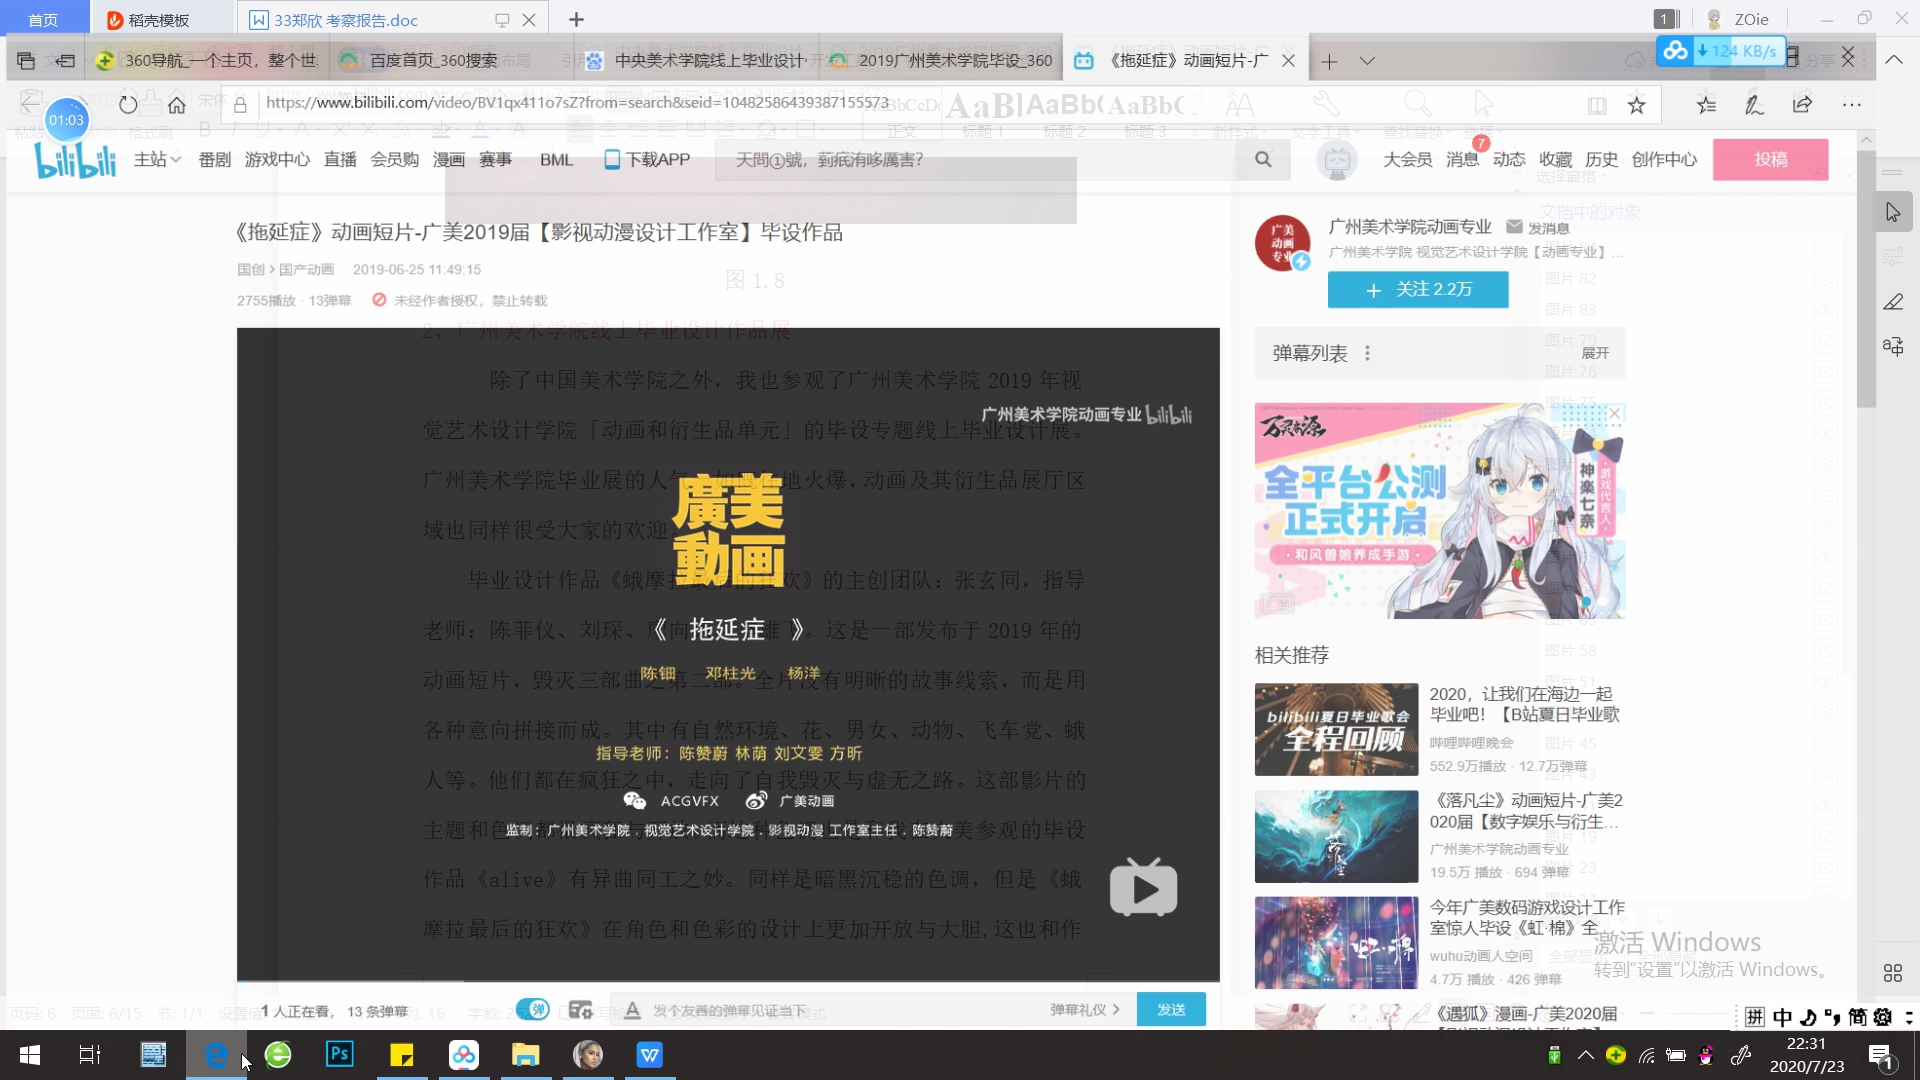Click the Baidu Netdisk download speed widget
1920x1080 pixels.
[x=1720, y=50]
